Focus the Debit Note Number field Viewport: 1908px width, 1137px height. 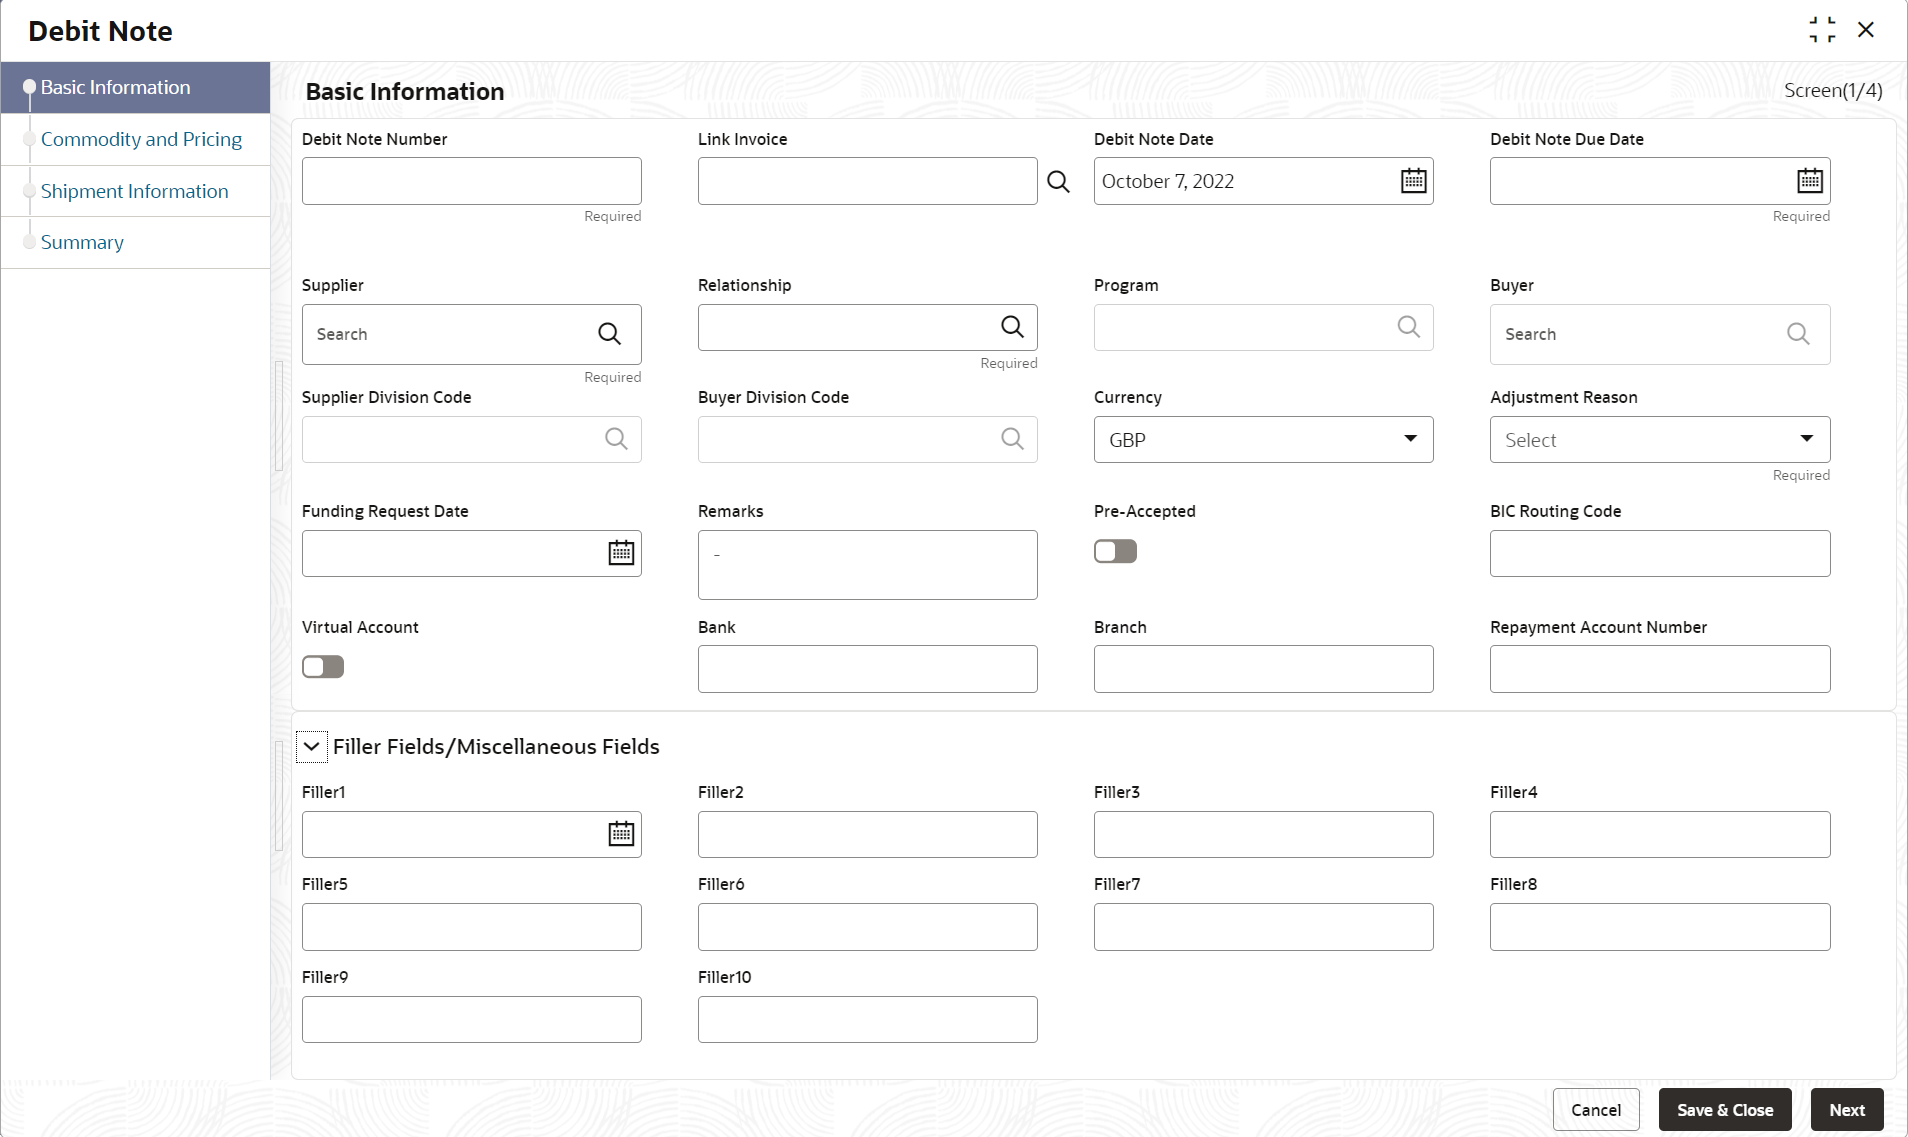tap(471, 181)
